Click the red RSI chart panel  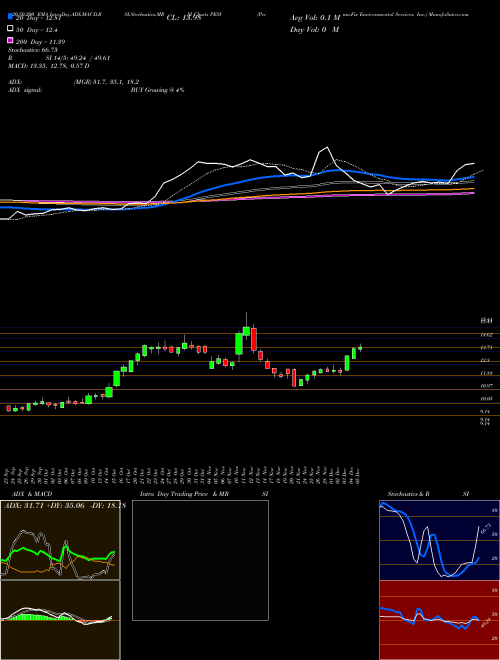pyautogui.click(x=440, y=620)
